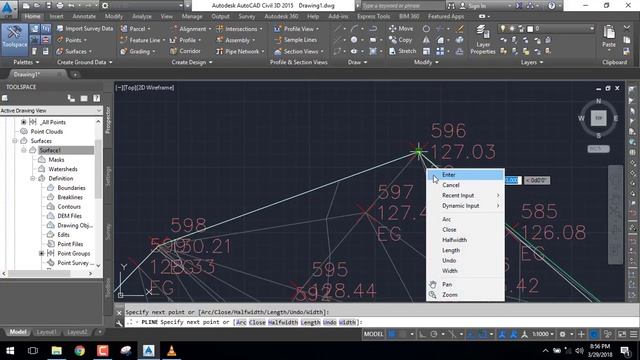Collapse the Surfaces tree node
Image resolution: width=640 pixels, height=360 pixels.
15,141
